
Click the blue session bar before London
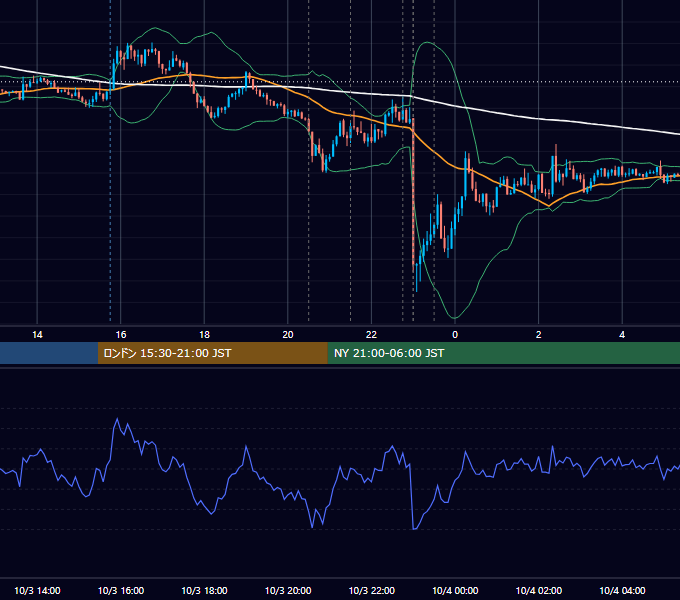49,353
